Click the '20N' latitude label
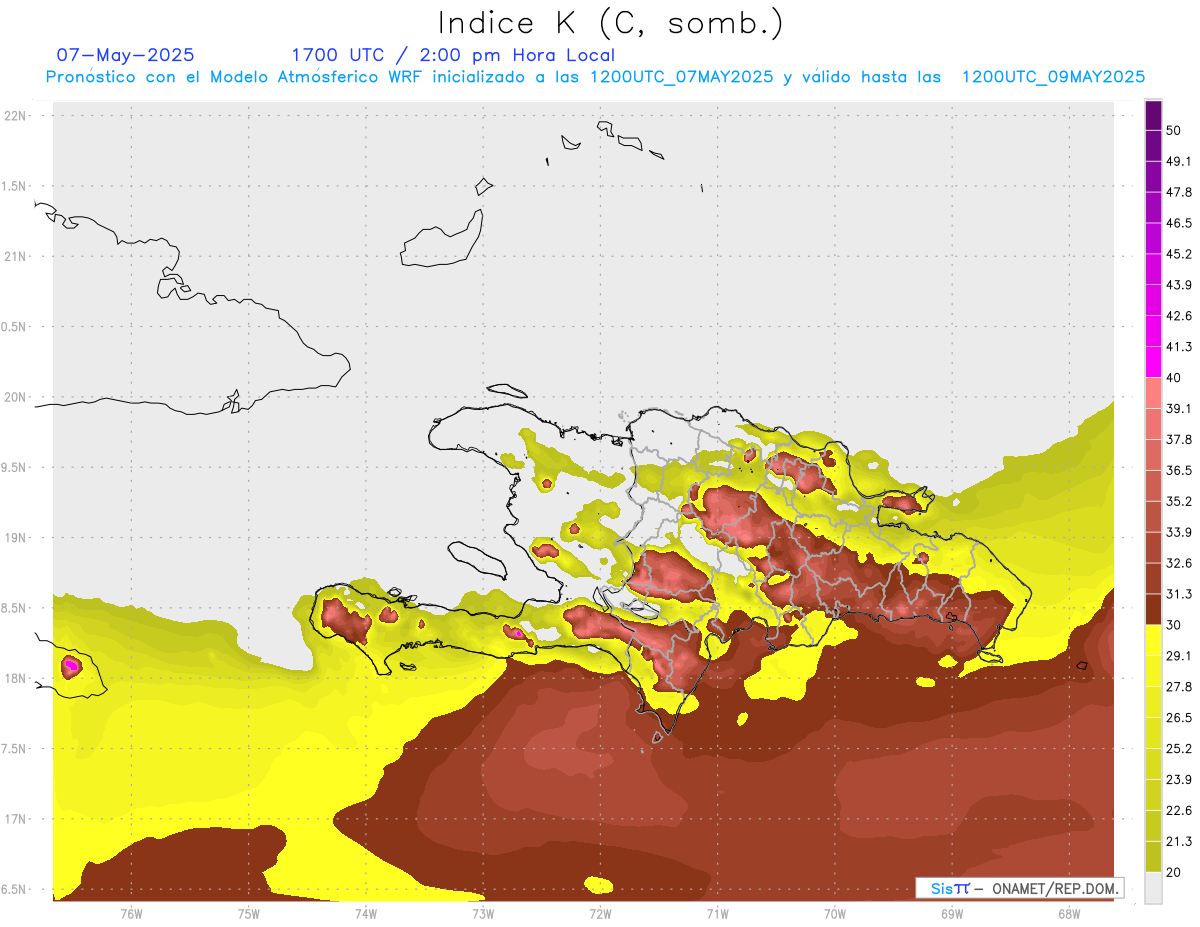1200x927 pixels. point(17,397)
